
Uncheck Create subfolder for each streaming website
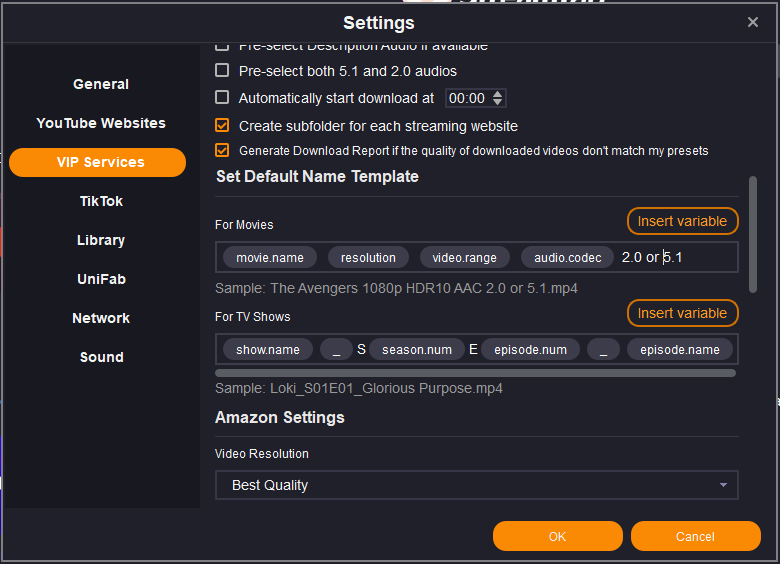coord(222,126)
